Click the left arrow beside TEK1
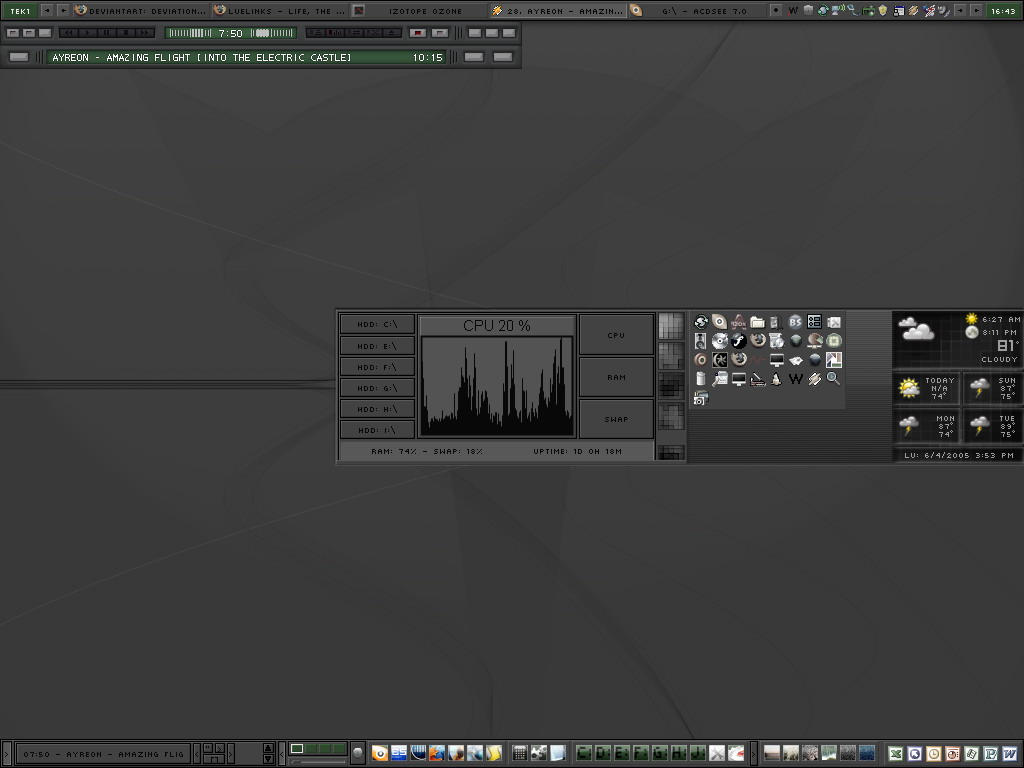Viewport: 1024px width, 768px height. [46, 10]
